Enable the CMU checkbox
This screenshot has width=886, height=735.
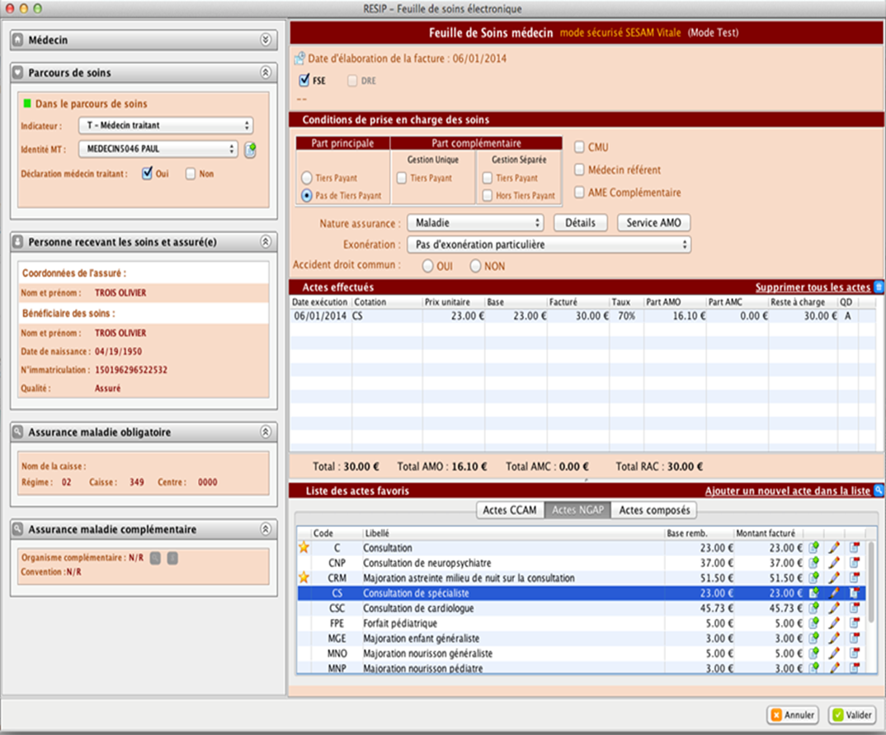click(581, 147)
